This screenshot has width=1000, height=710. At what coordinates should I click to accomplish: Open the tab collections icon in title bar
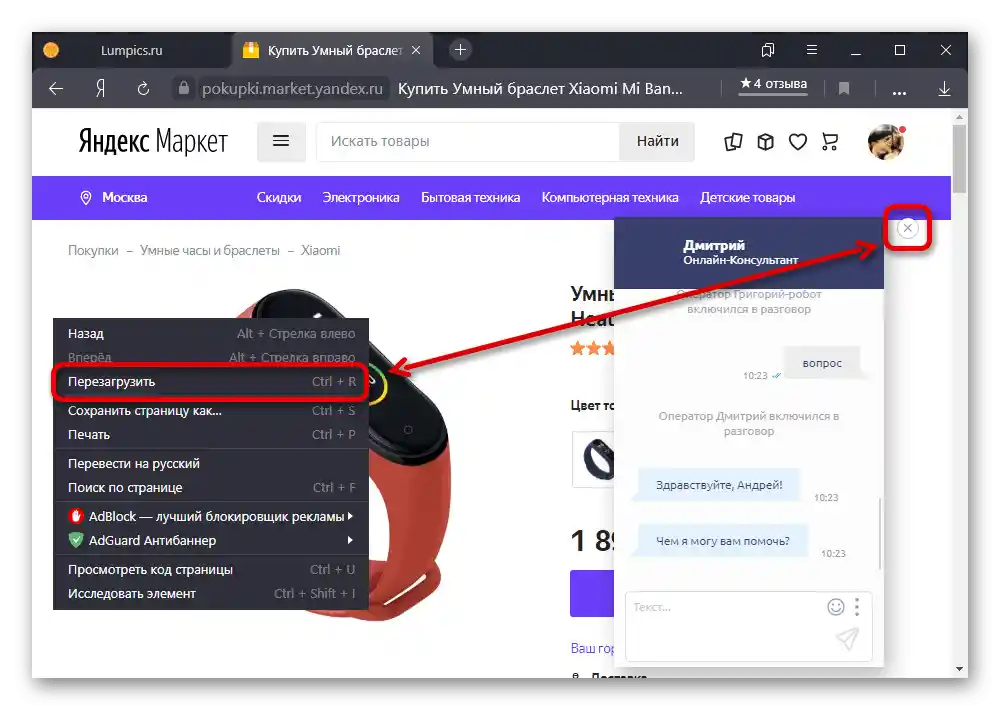[768, 50]
